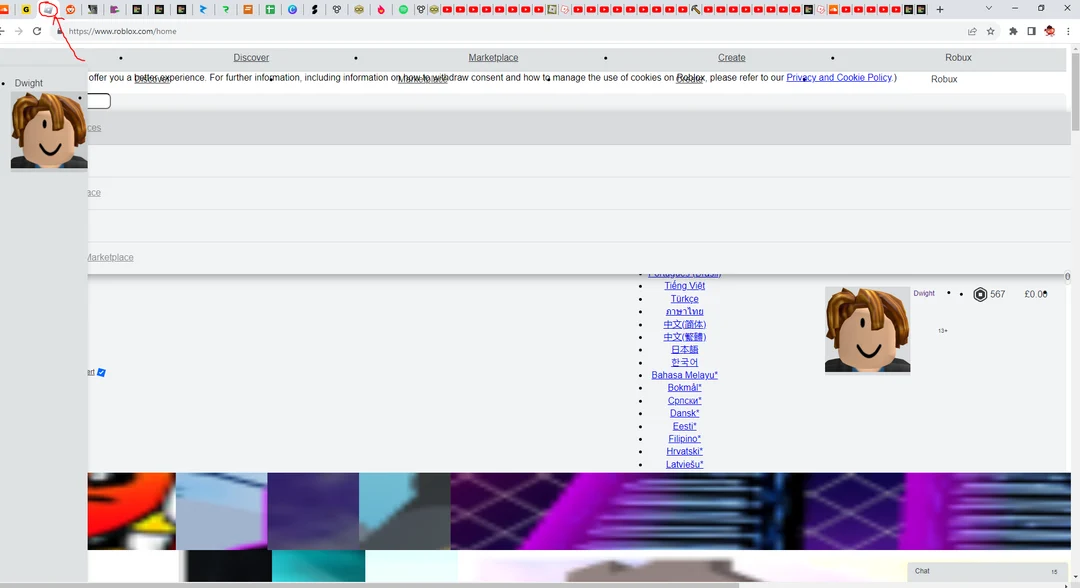This screenshot has width=1080, height=588.
Task: Open the Chrome three-dot menu
Action: click(1069, 31)
